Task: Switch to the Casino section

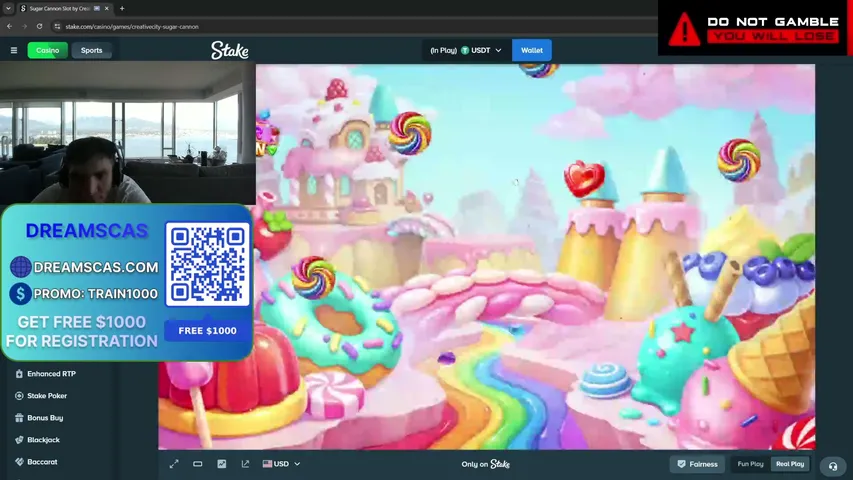Action: [47, 50]
